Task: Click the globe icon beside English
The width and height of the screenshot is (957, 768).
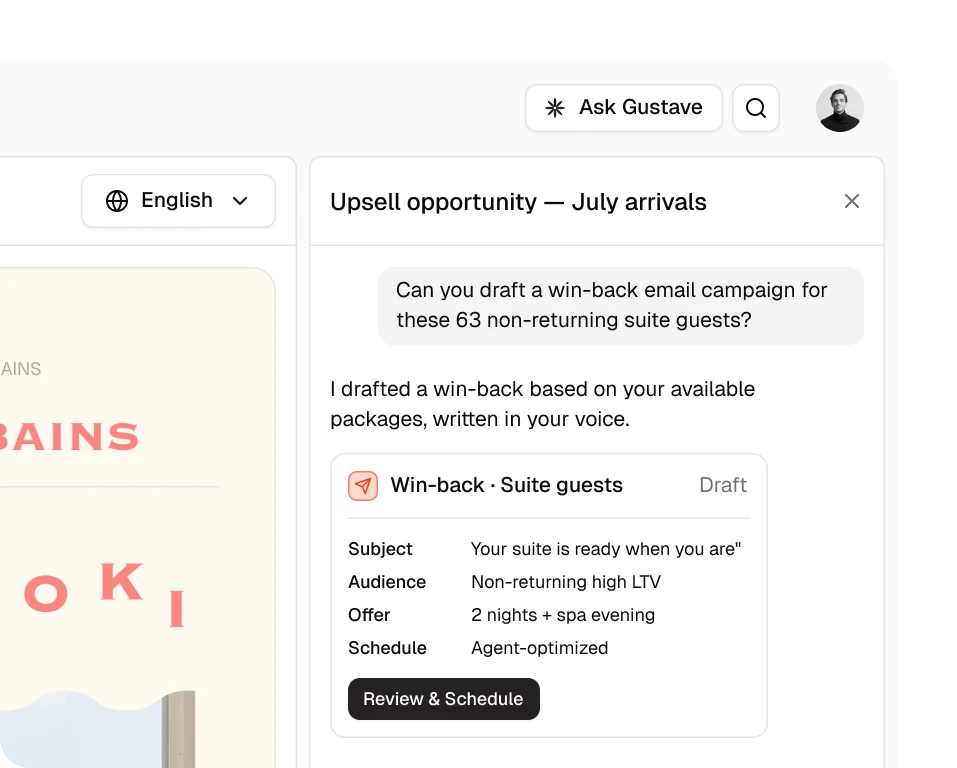Action: point(117,201)
